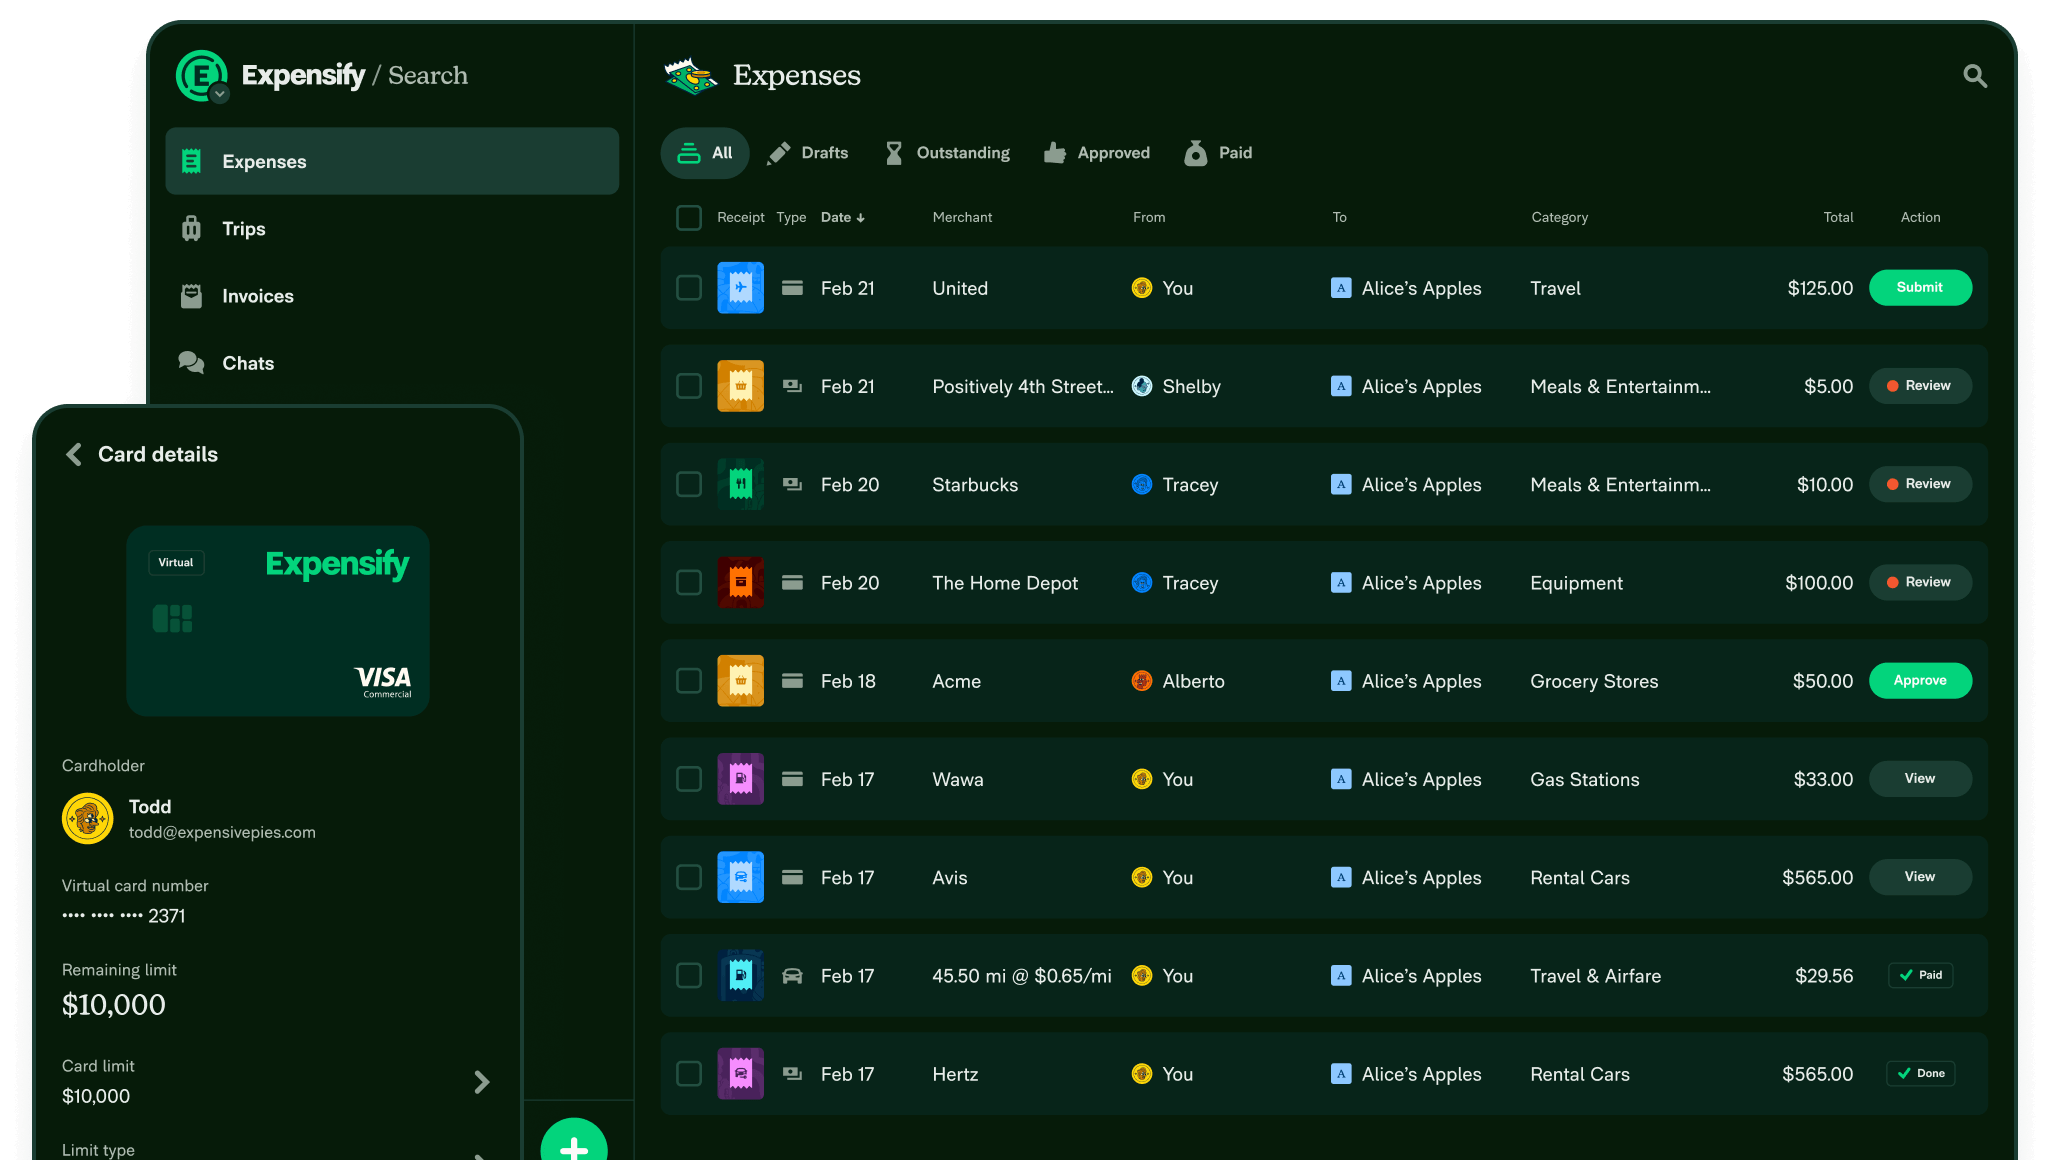Submit the United $125.00 expense
The width and height of the screenshot is (2058, 1160).
tap(1919, 288)
